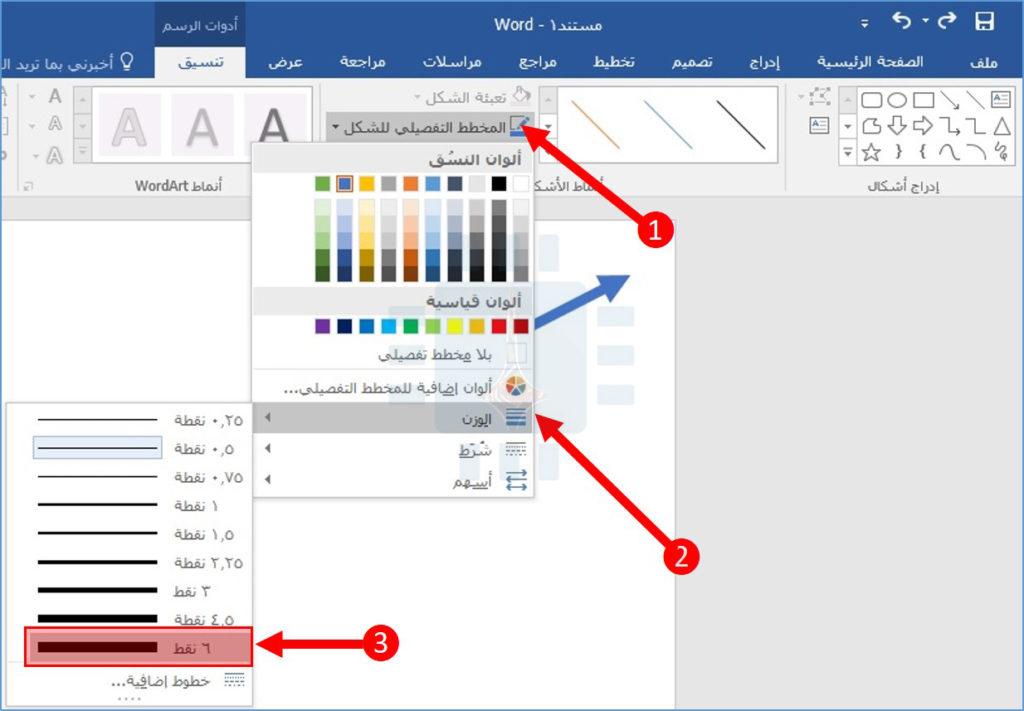Image resolution: width=1024 pixels, height=711 pixels.
Task: Pick the elbow connector shape
Action: (x=975, y=125)
